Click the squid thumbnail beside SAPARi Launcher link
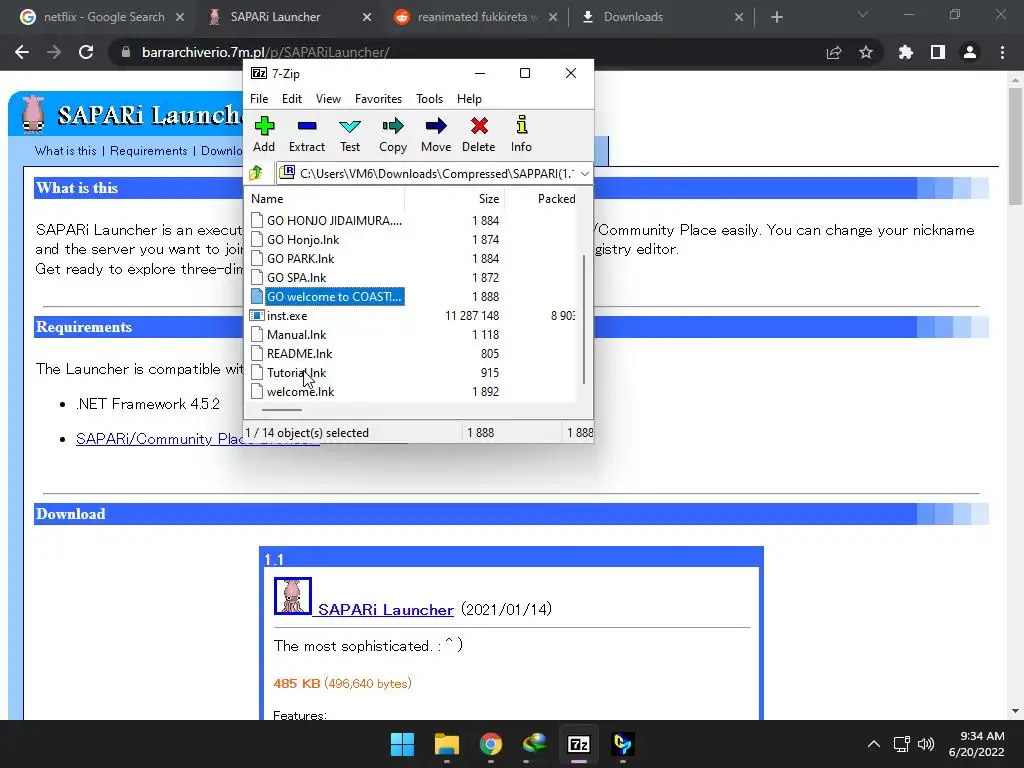This screenshot has height=768, width=1024. pos(293,596)
